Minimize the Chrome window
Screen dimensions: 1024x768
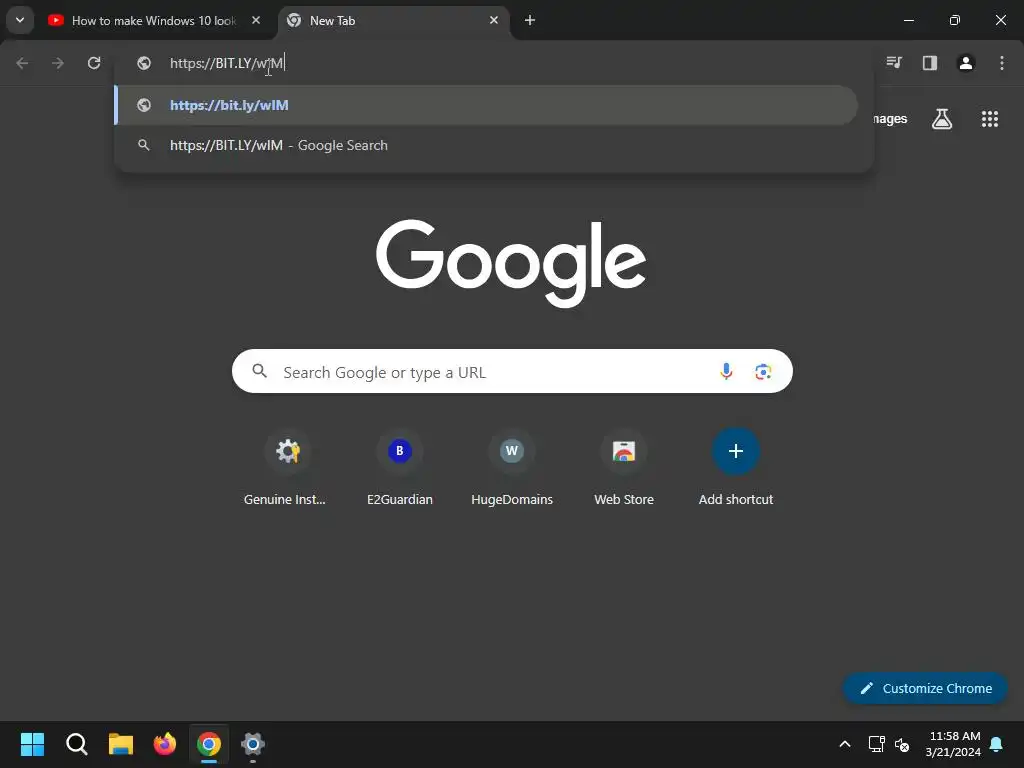(908, 20)
